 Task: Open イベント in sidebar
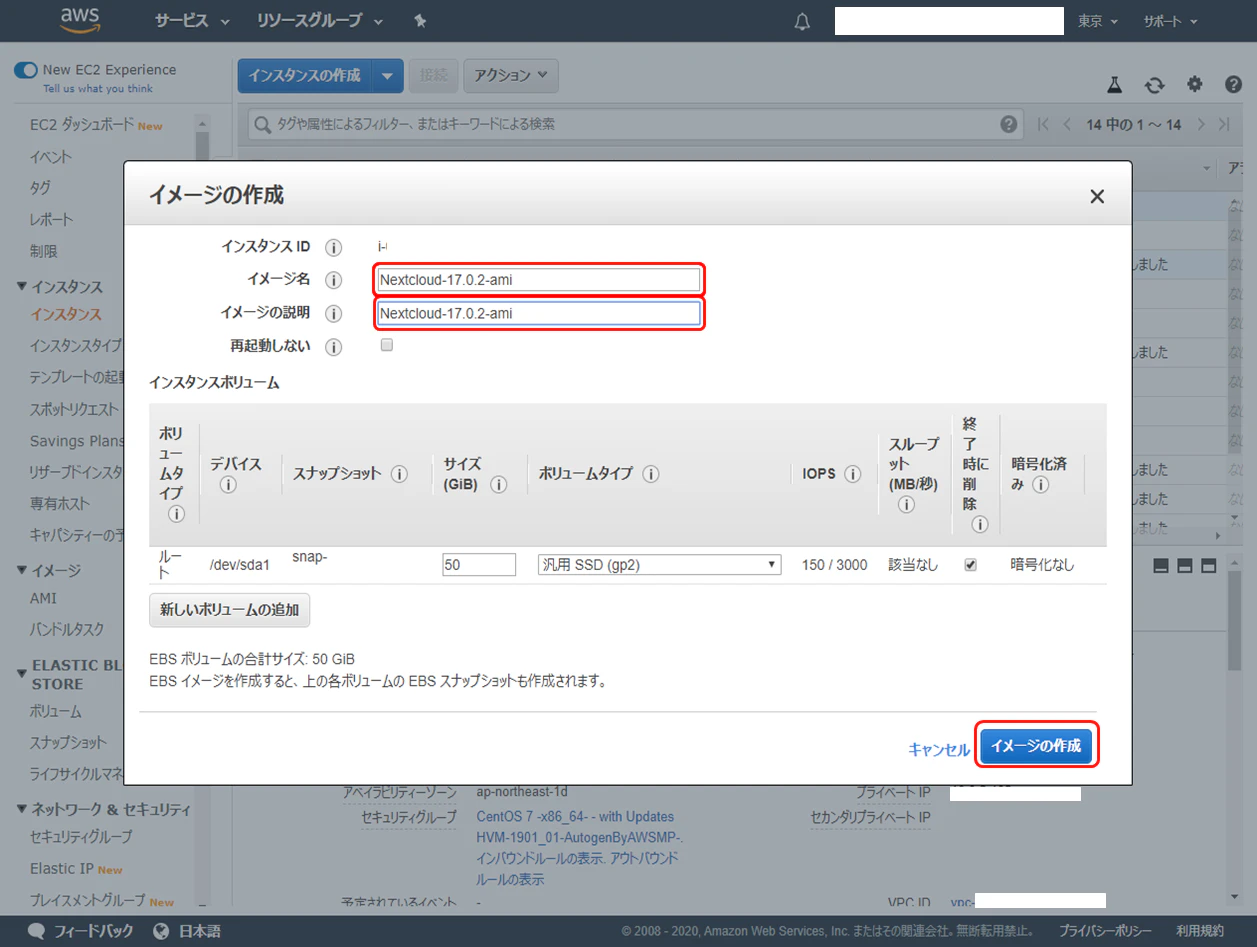coord(51,157)
